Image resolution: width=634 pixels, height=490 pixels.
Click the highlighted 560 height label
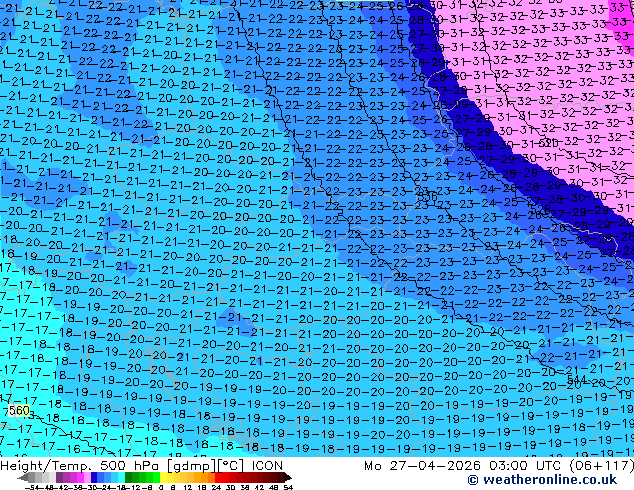click(x=19, y=411)
